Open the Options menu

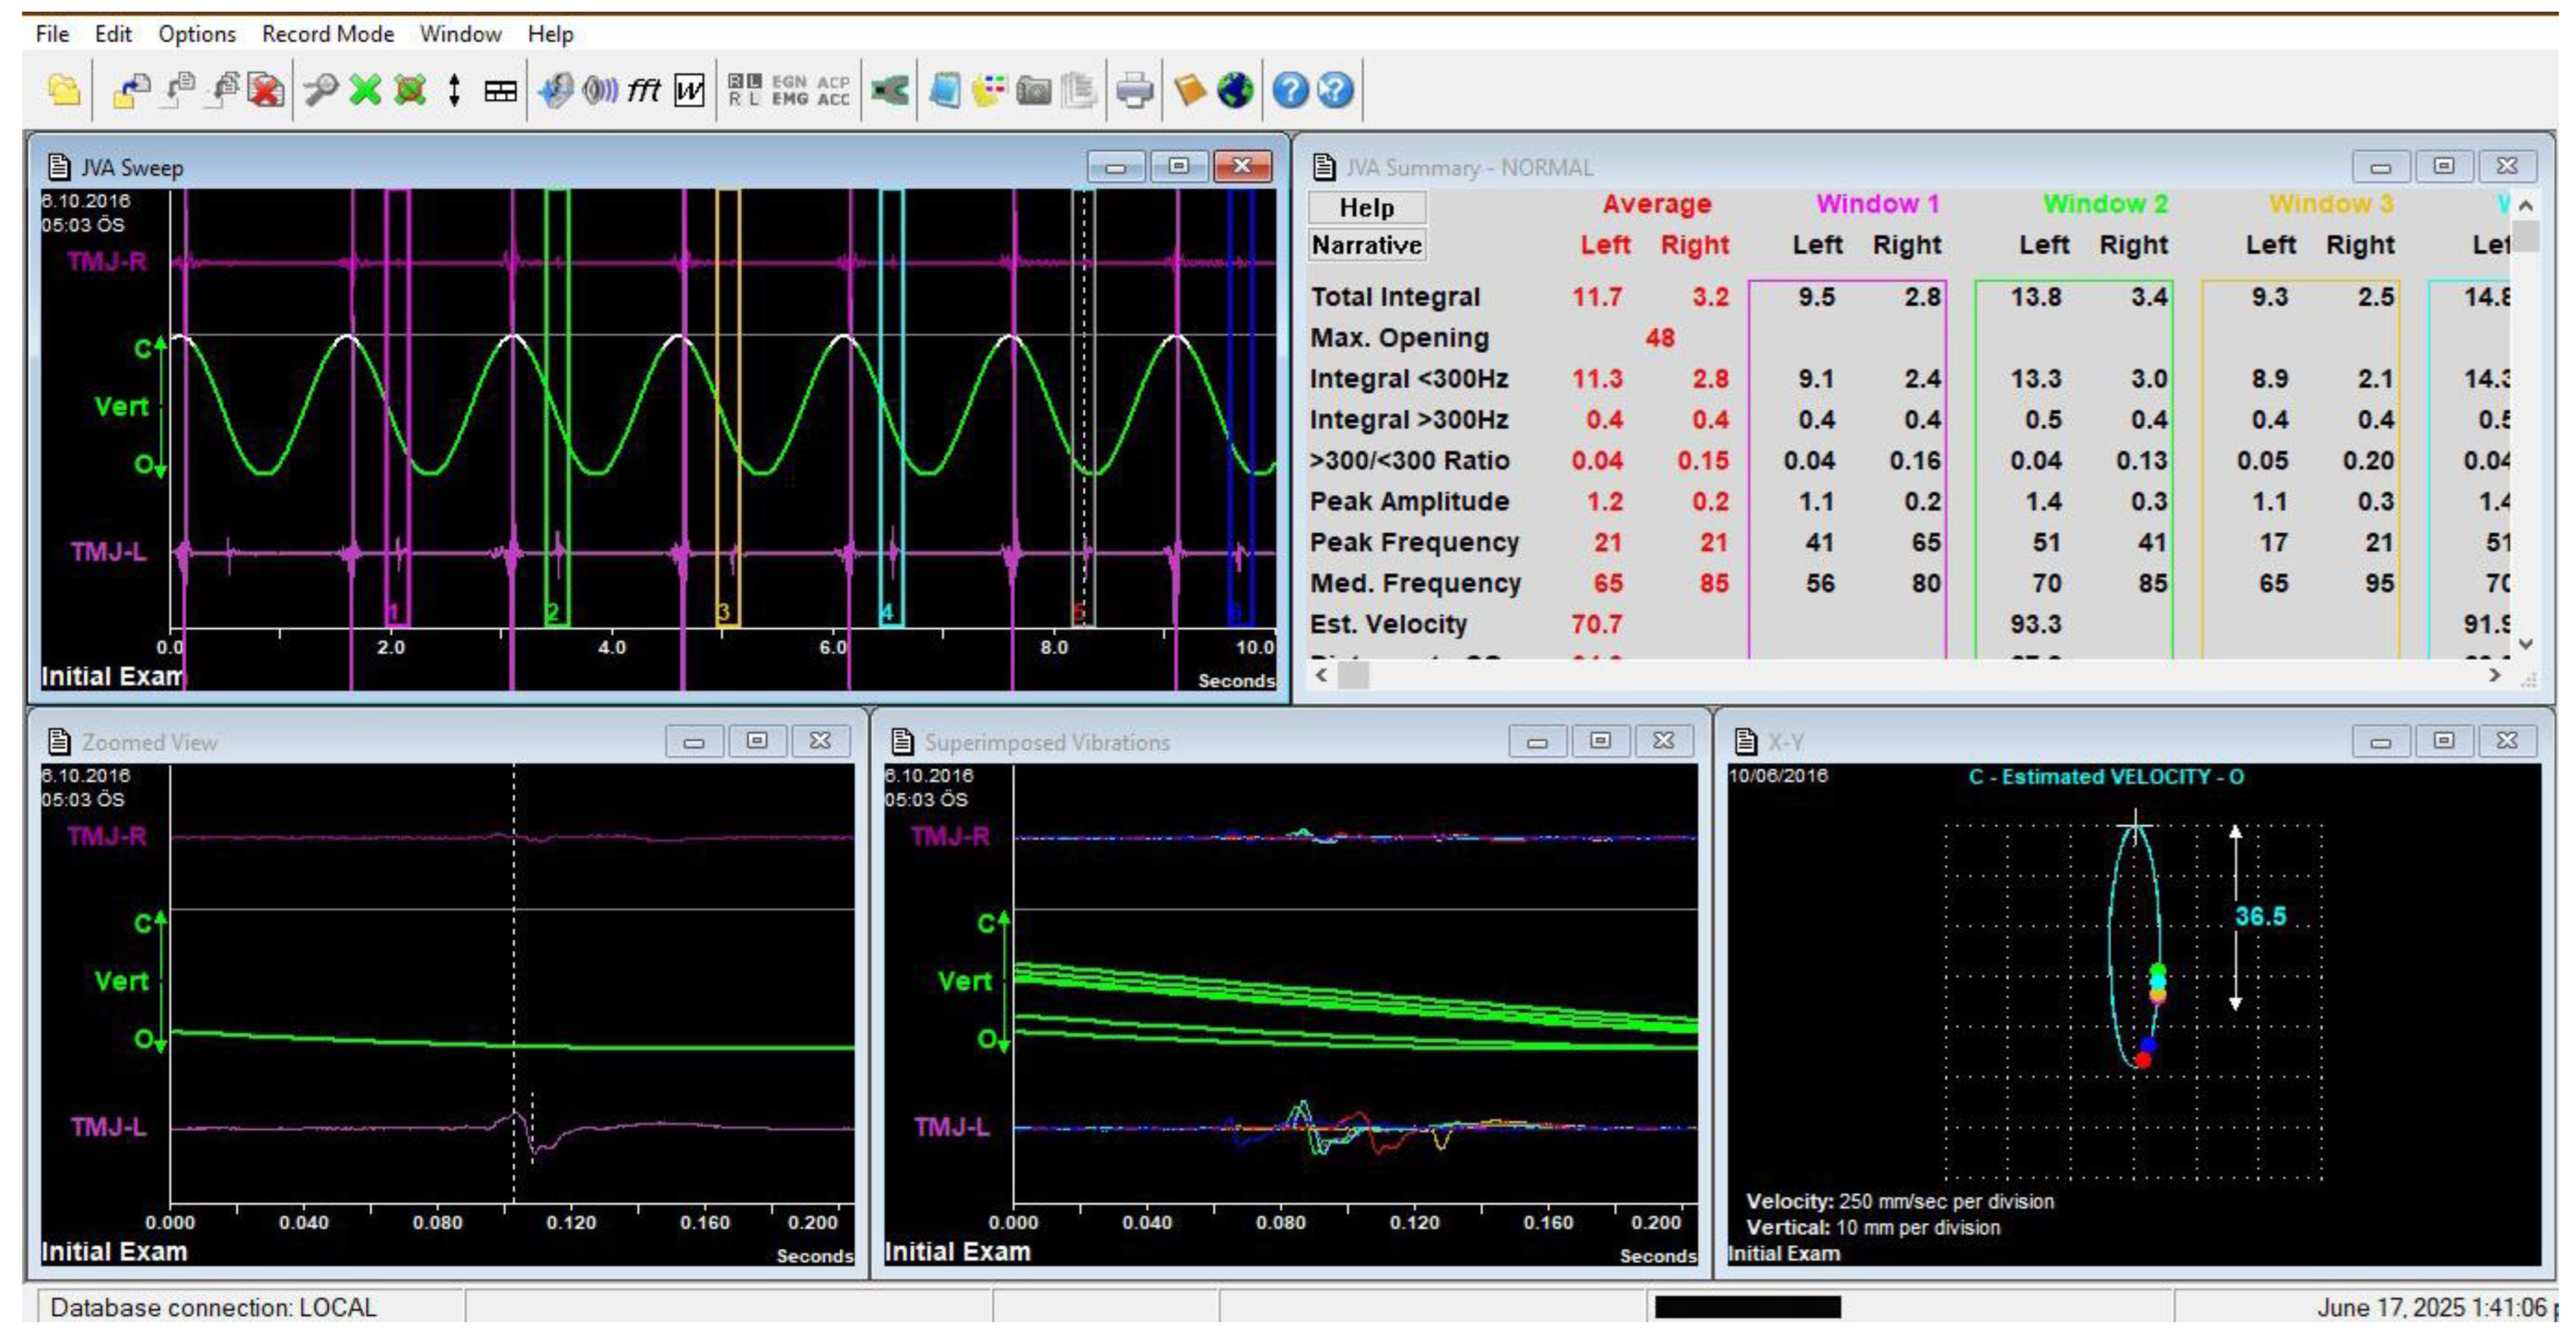196,34
